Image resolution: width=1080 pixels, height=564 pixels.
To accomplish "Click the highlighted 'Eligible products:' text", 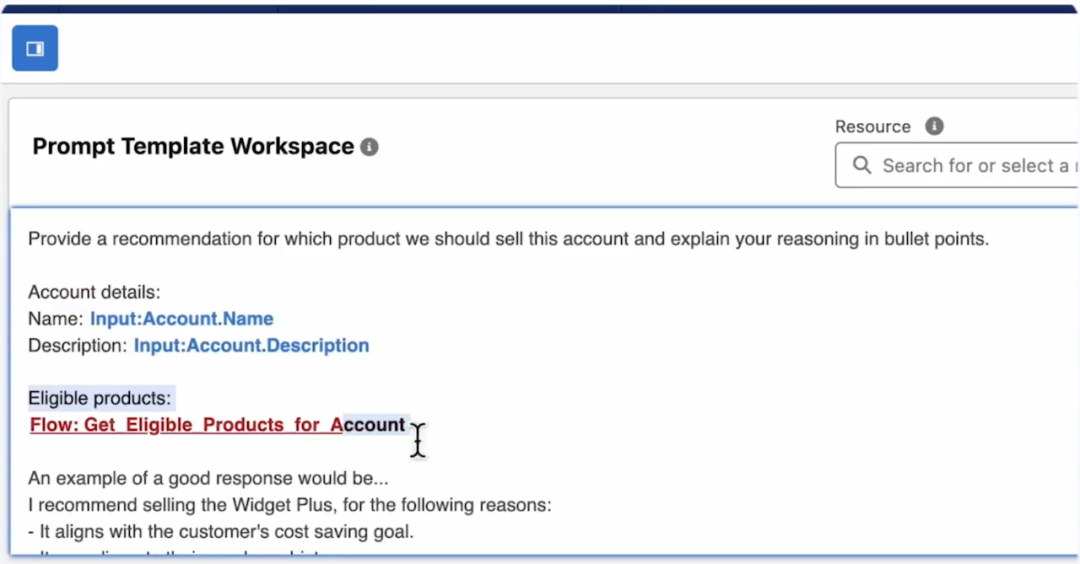I will click(100, 398).
